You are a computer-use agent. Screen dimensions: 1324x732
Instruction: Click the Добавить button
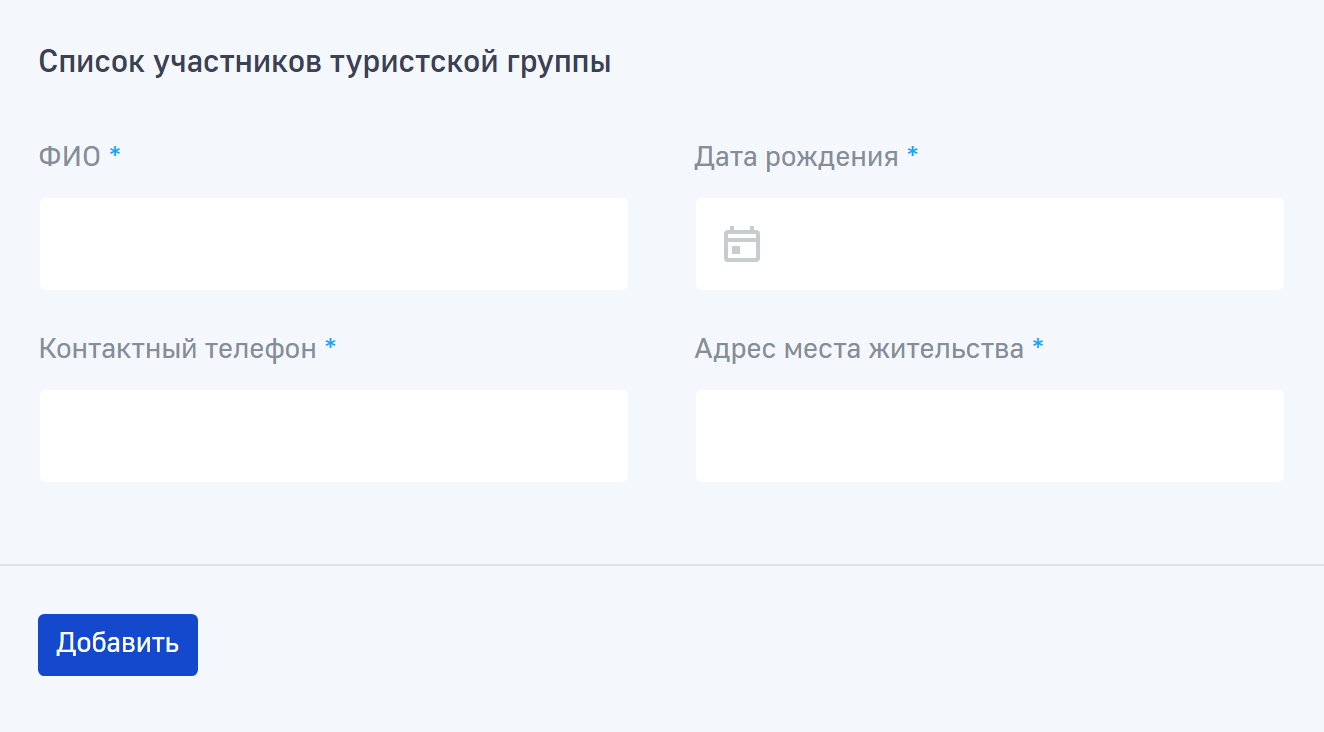coord(118,645)
